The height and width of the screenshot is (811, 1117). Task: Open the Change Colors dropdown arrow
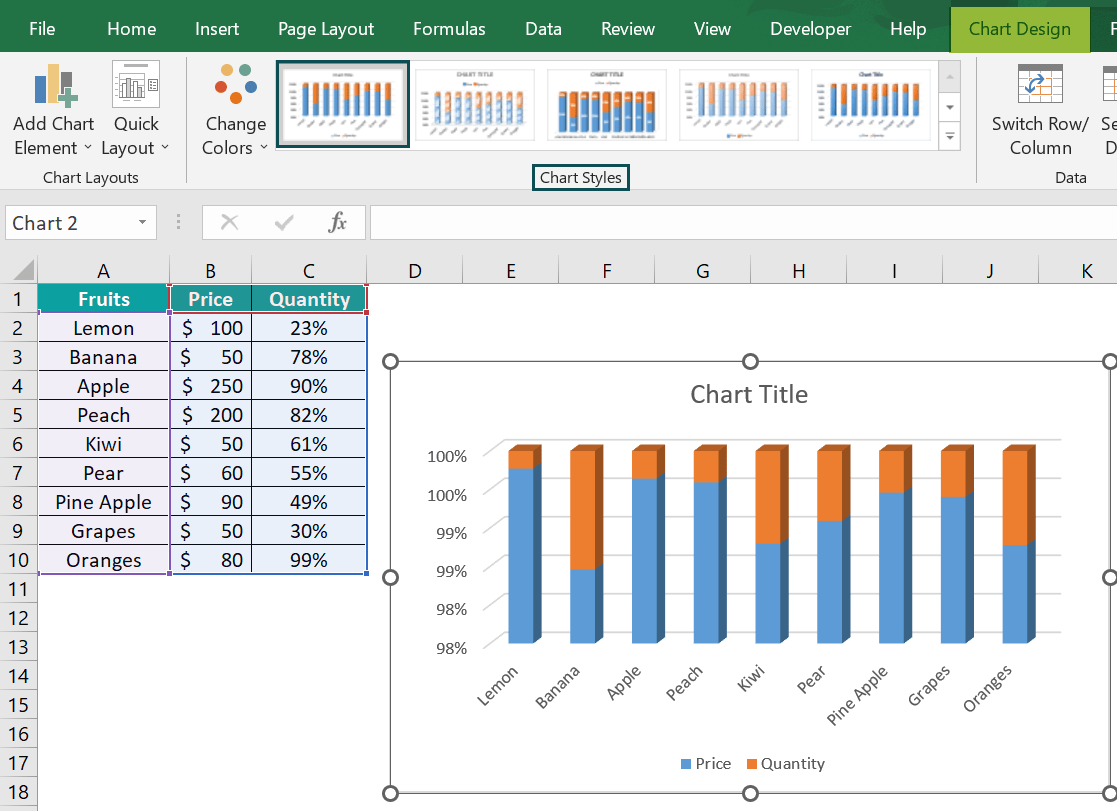click(x=262, y=148)
